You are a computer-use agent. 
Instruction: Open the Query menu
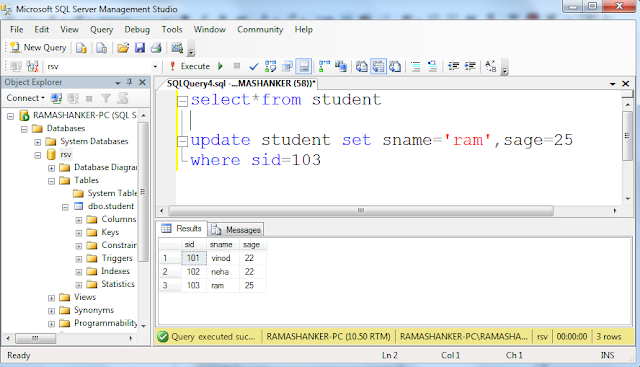tap(102, 29)
